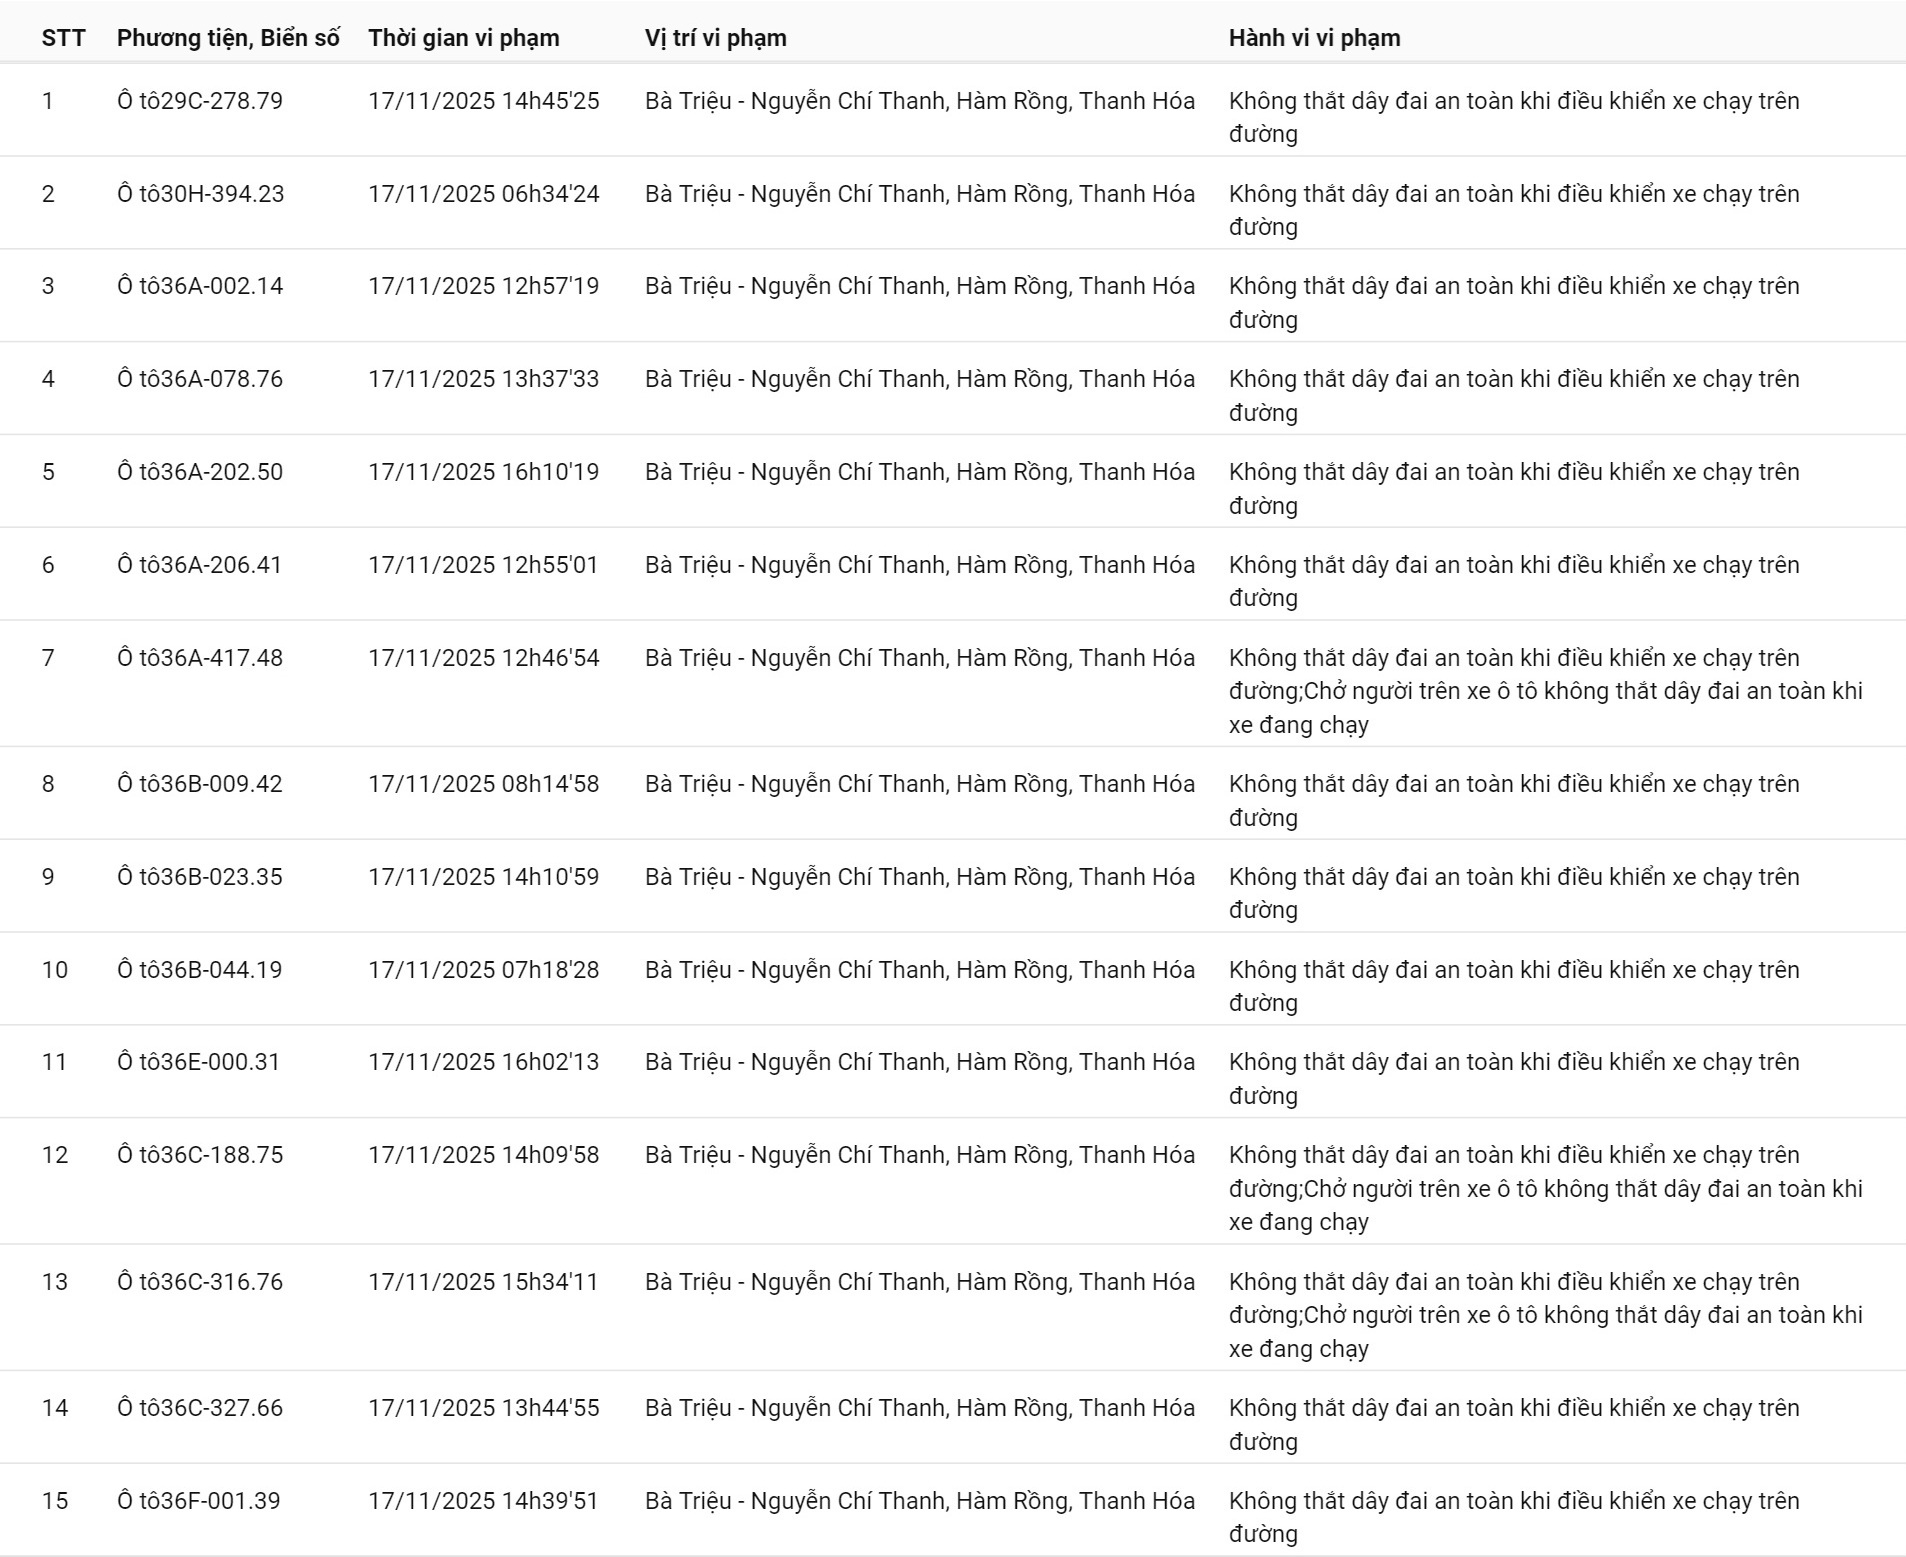Click the violation description for plate 36C-188.75

tap(1545, 1188)
